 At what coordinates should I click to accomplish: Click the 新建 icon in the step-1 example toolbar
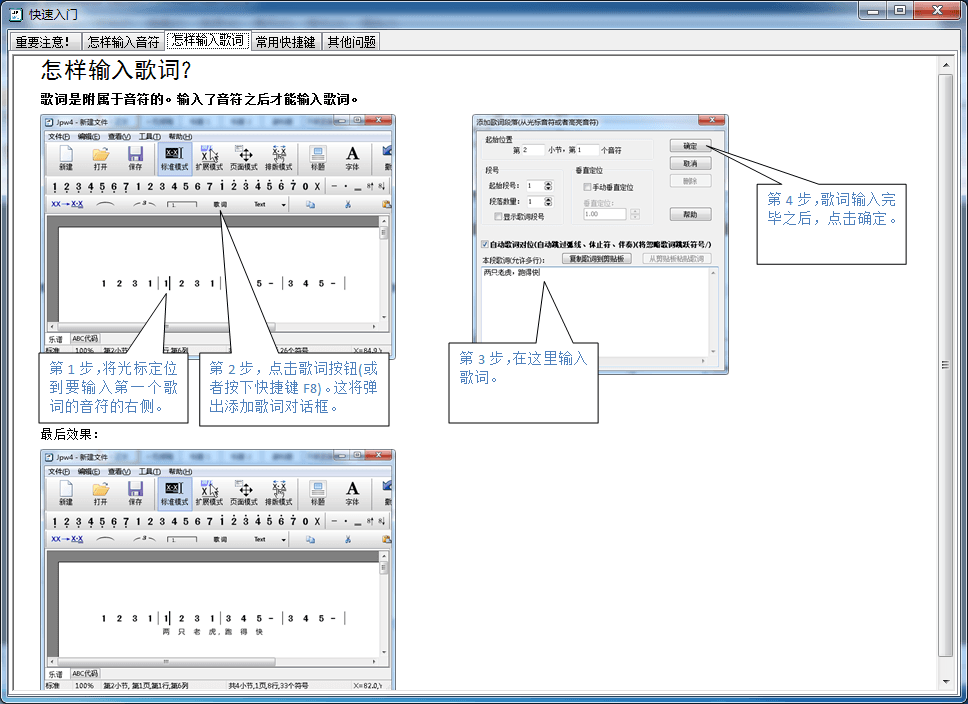point(65,157)
